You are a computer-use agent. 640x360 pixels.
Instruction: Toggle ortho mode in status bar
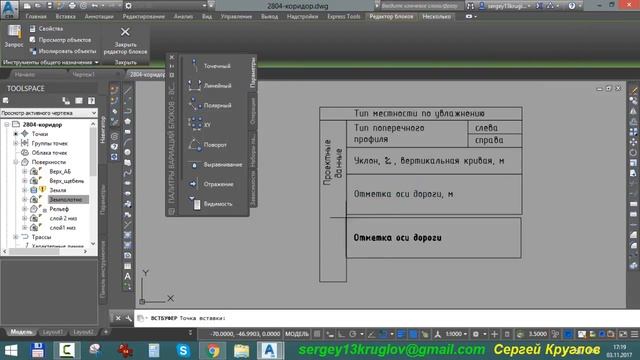click(341, 334)
